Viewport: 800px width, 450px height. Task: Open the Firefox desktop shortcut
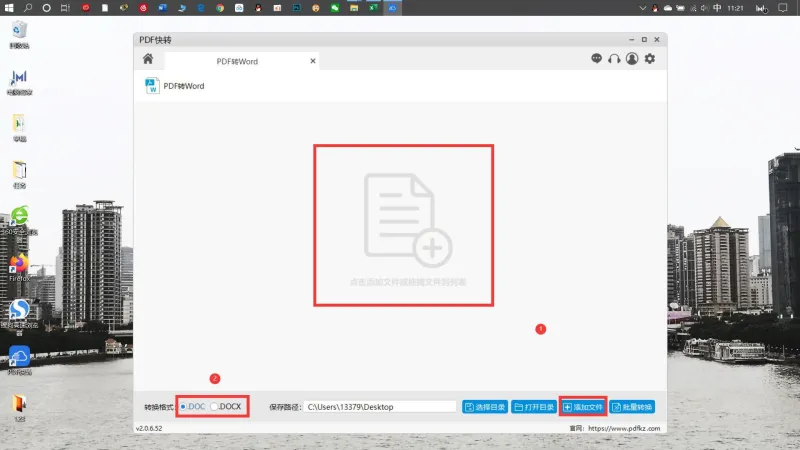point(19,268)
